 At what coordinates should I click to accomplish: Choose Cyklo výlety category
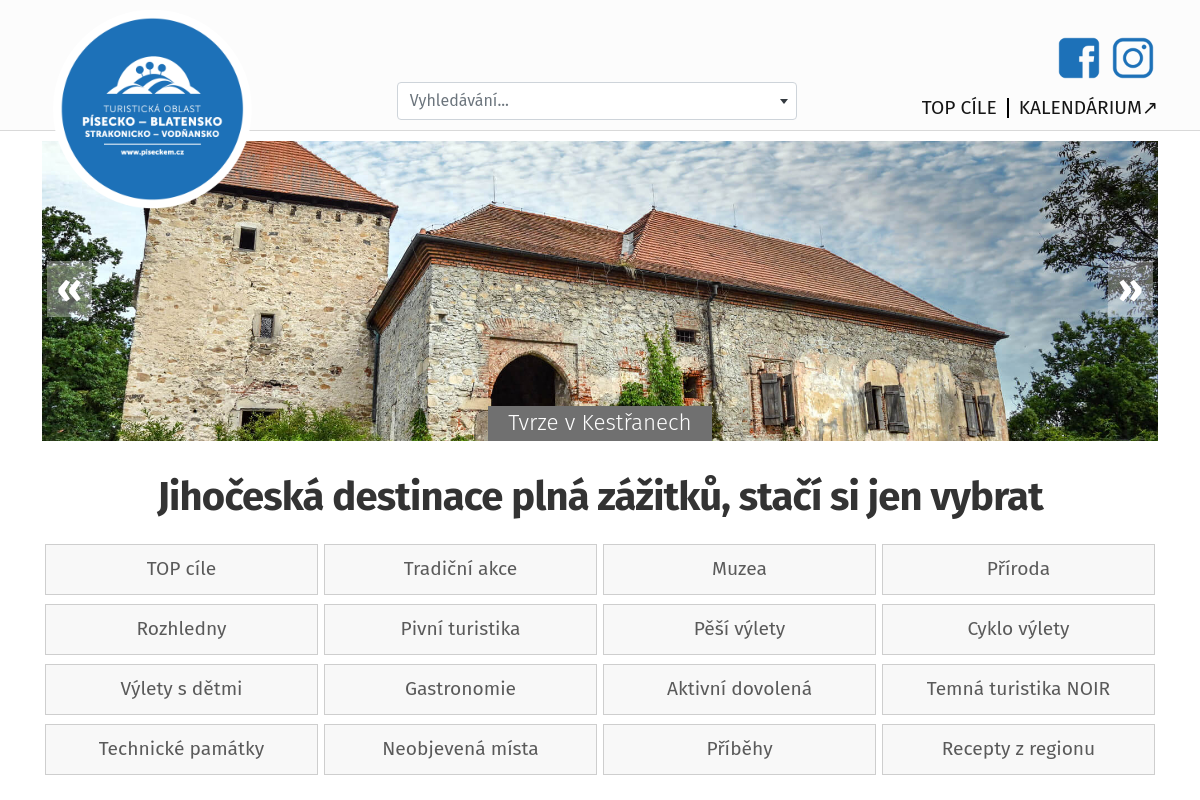(1018, 629)
